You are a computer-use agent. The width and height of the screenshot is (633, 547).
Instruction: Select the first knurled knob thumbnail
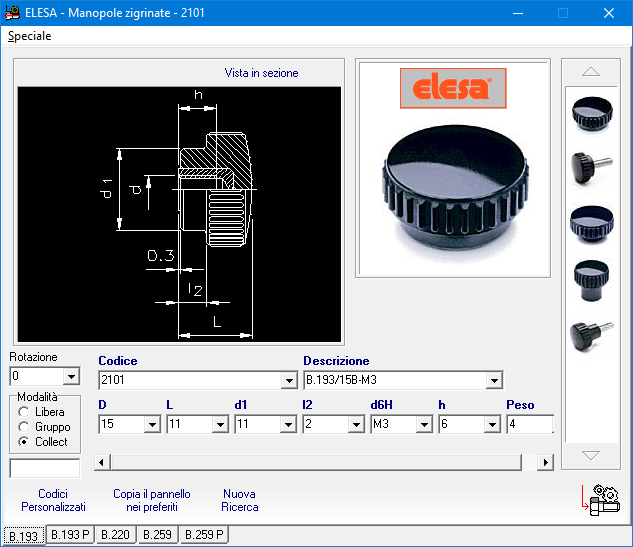point(592,113)
